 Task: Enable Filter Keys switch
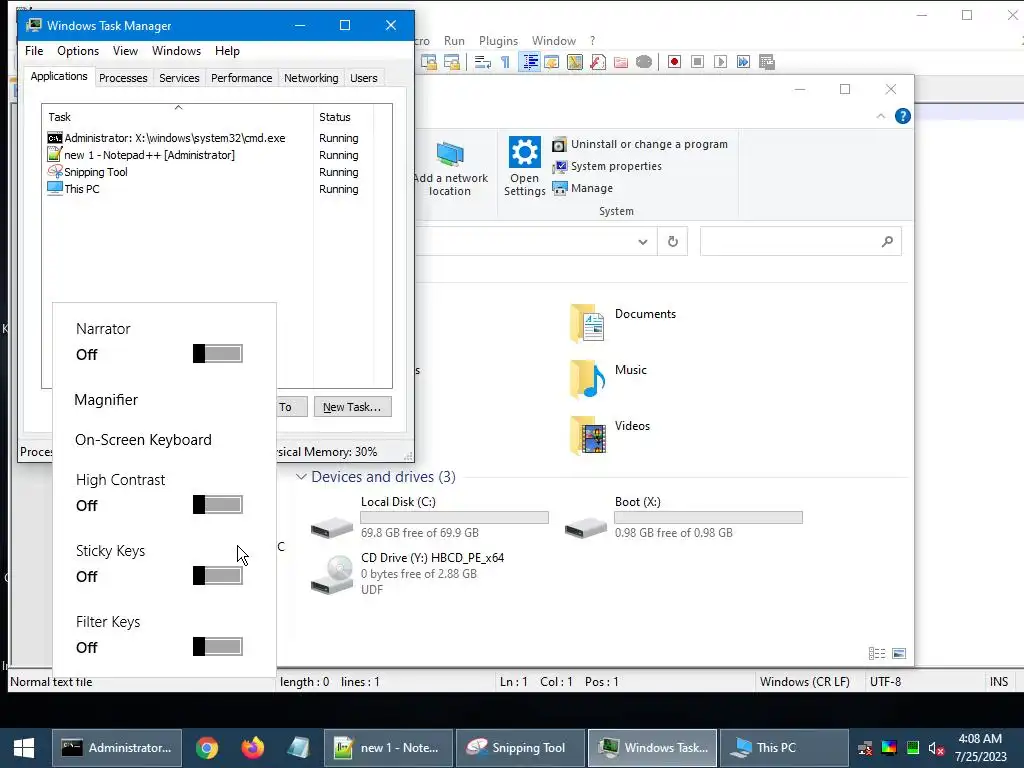pyautogui.click(x=217, y=647)
